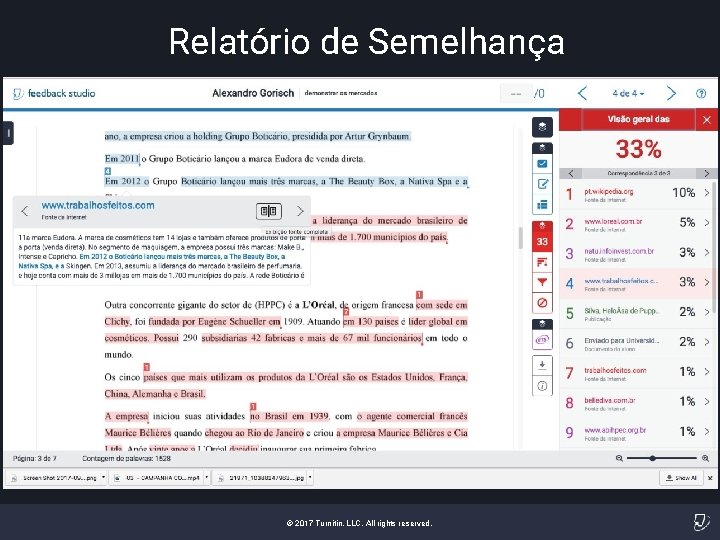Expand source 2 www.loreal.com.br chevron
720x540 pixels.
tap(707, 223)
